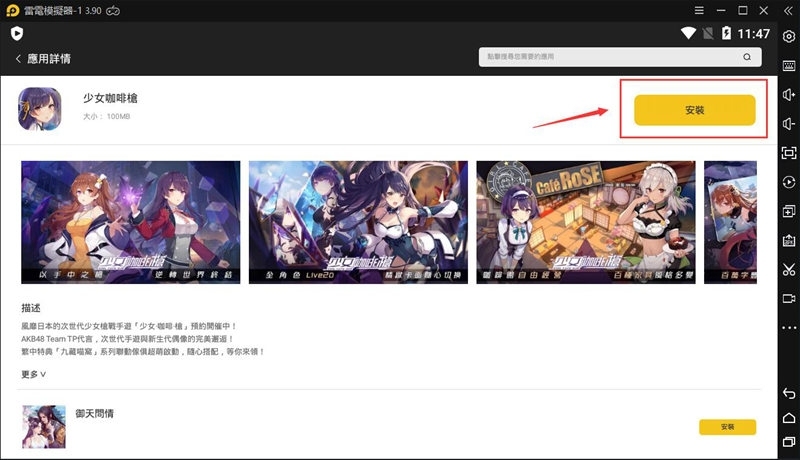
Task: Click gamepad icon in title bar
Action: (x=113, y=11)
